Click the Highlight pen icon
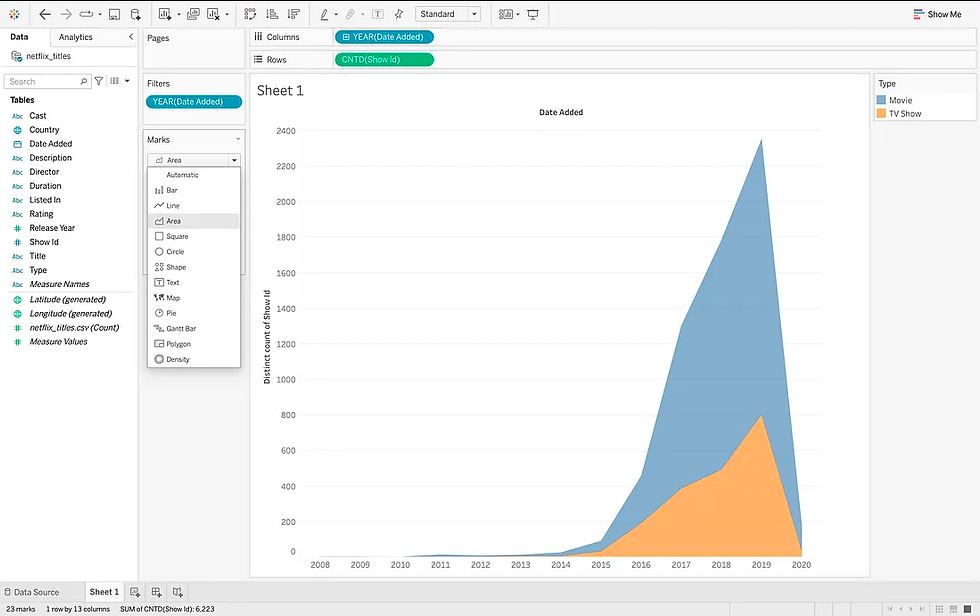This screenshot has width=980, height=616. [324, 14]
